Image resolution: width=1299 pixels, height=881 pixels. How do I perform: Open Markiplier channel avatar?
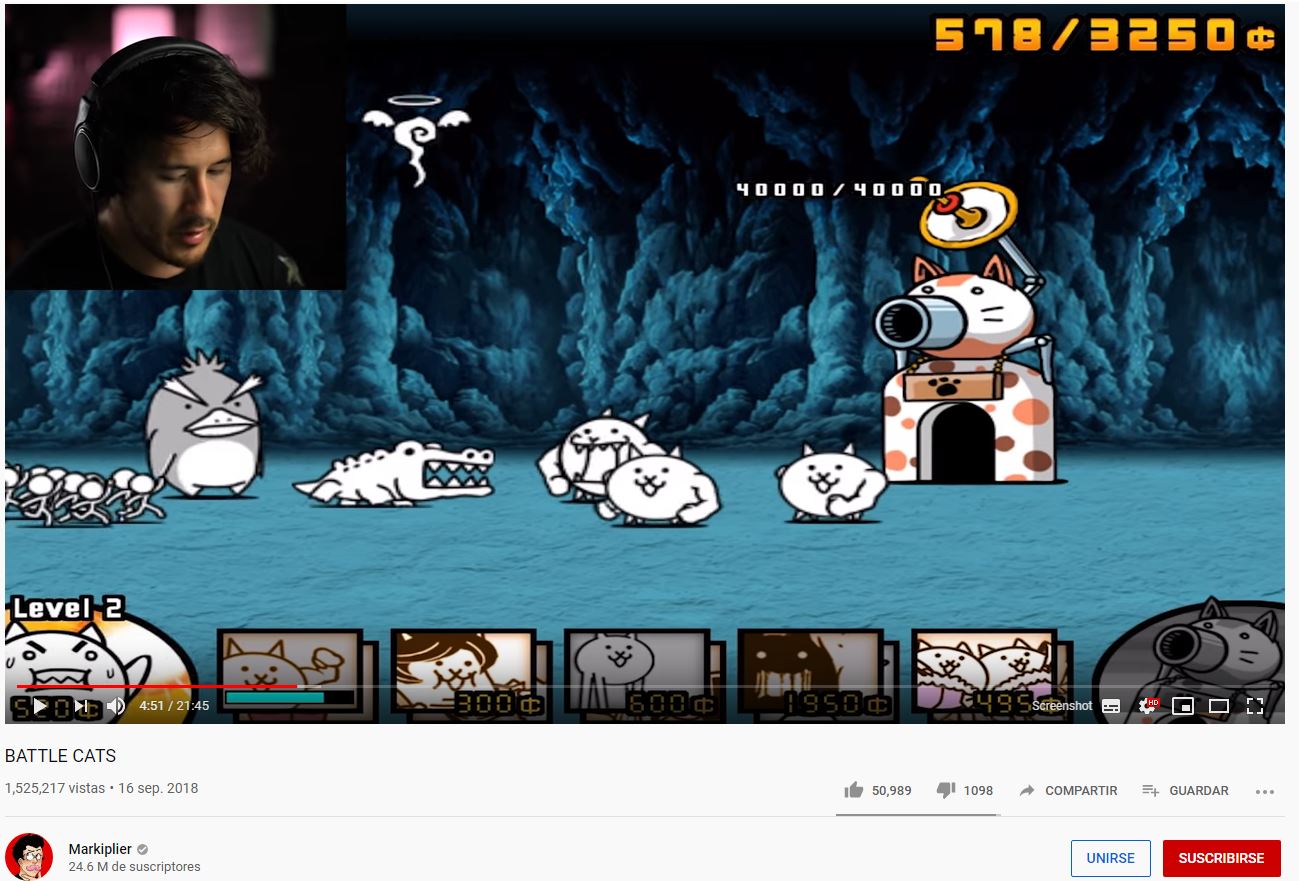(x=29, y=857)
